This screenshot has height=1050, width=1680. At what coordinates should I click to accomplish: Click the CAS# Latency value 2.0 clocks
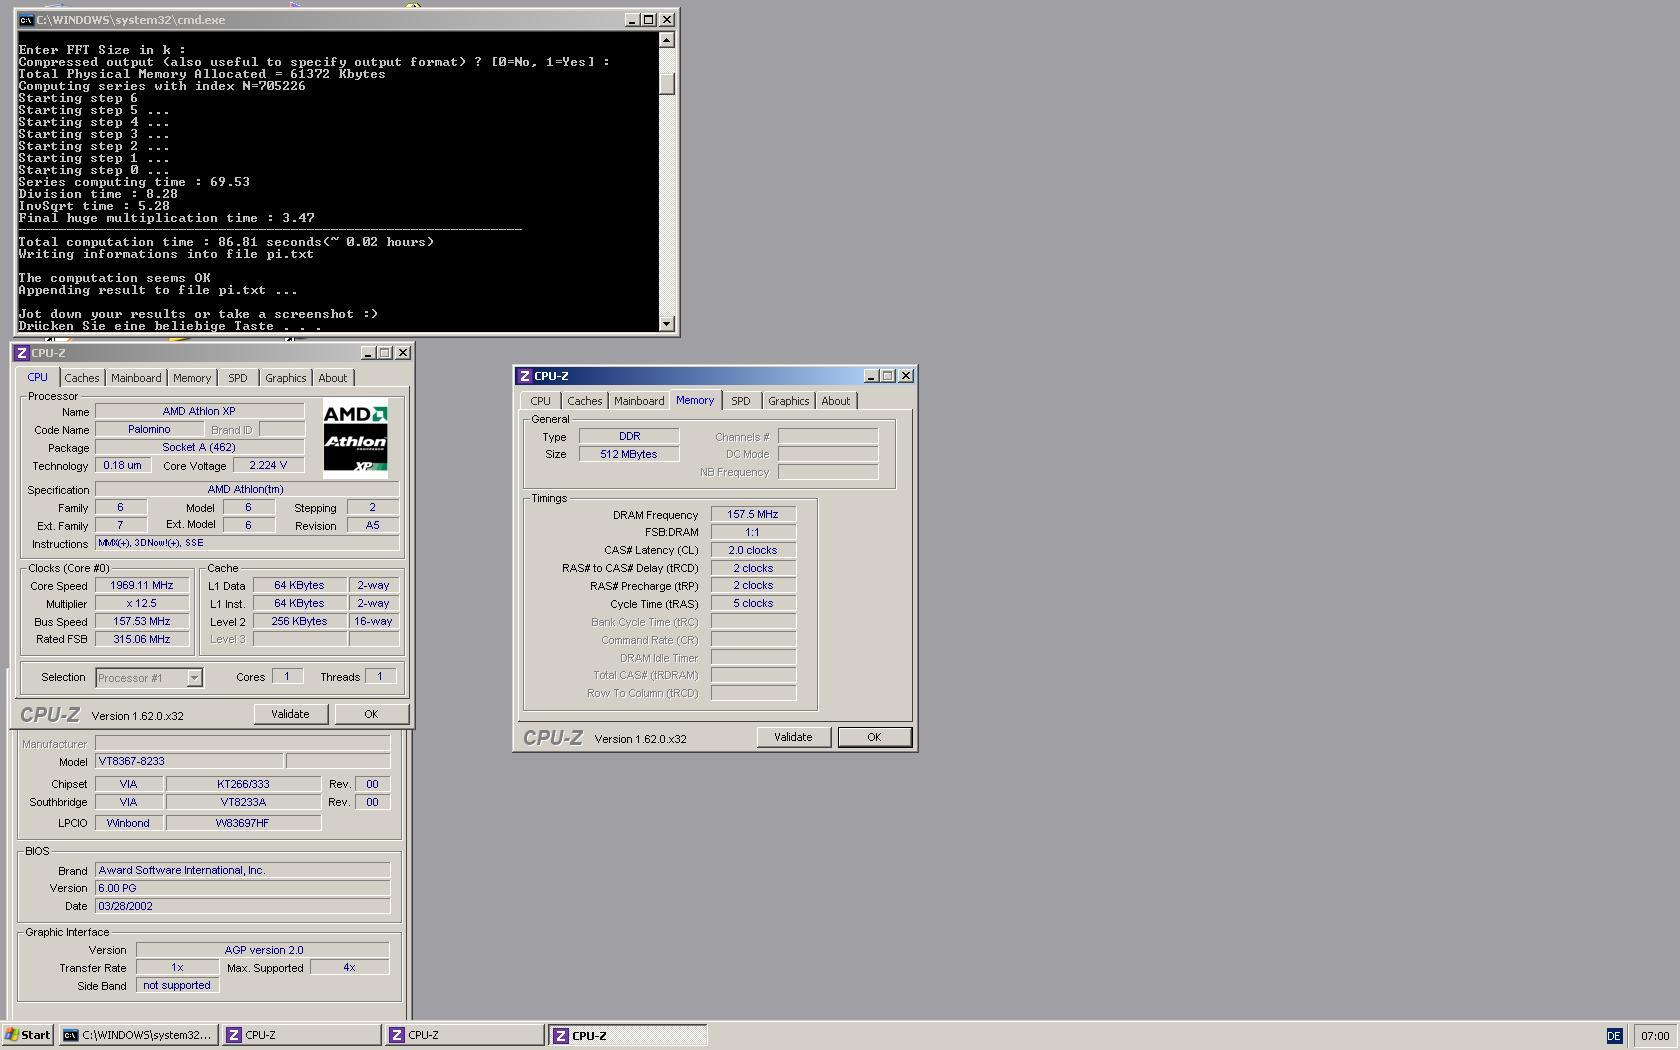[x=753, y=551]
